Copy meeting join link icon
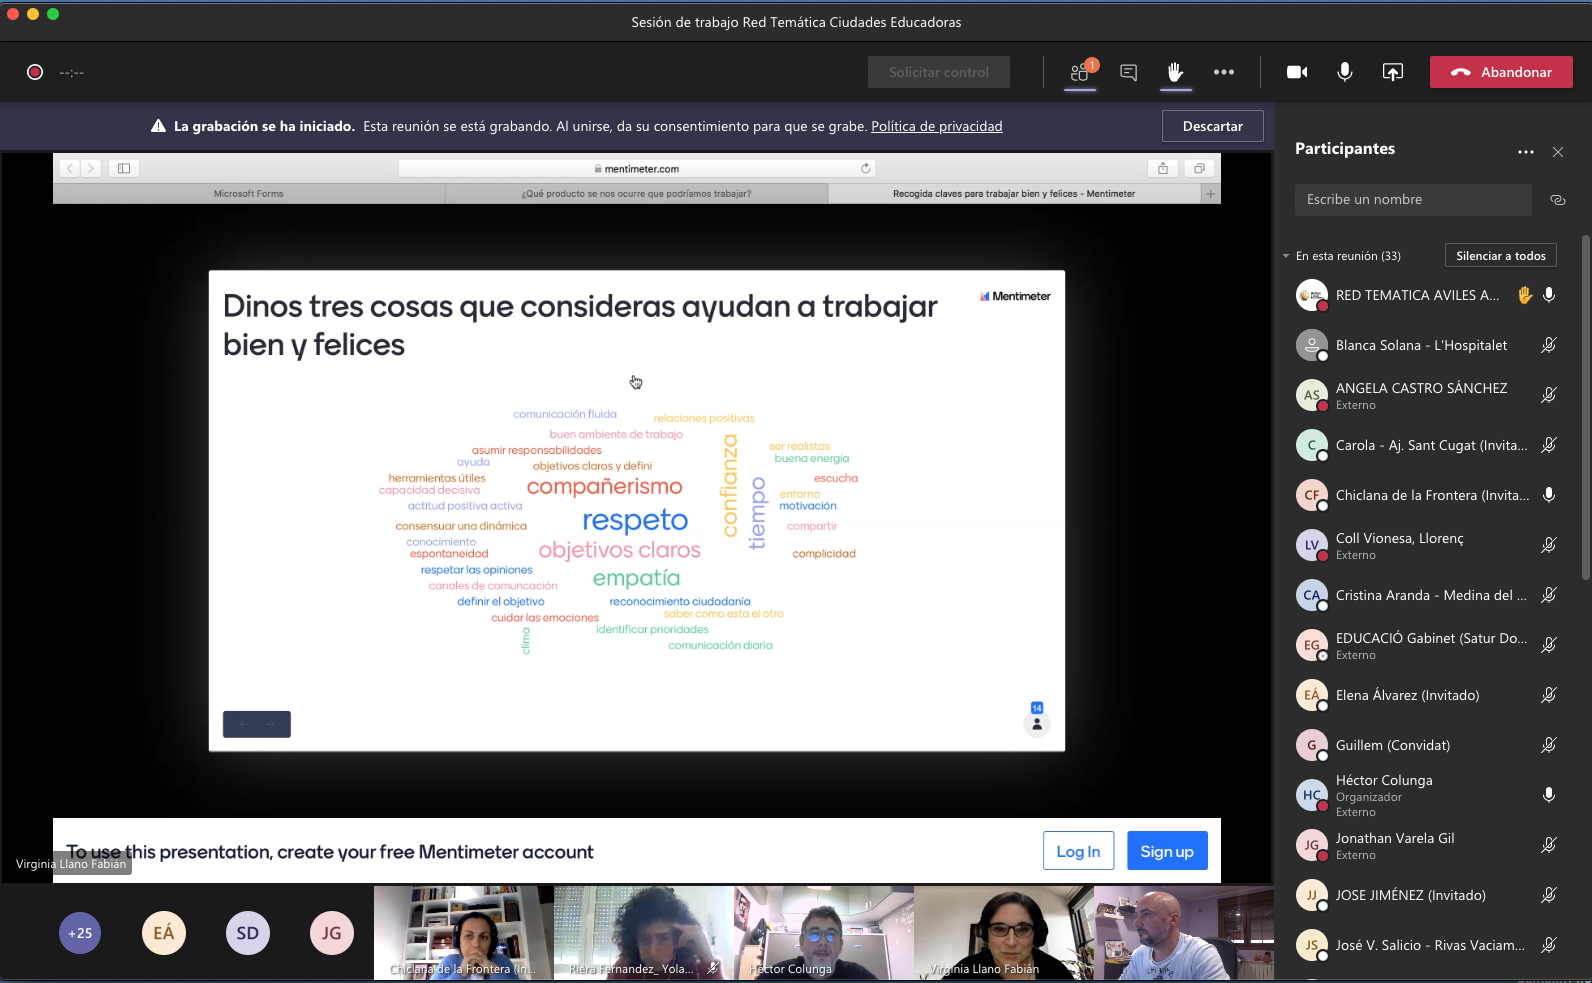The width and height of the screenshot is (1592, 983). 1557,200
